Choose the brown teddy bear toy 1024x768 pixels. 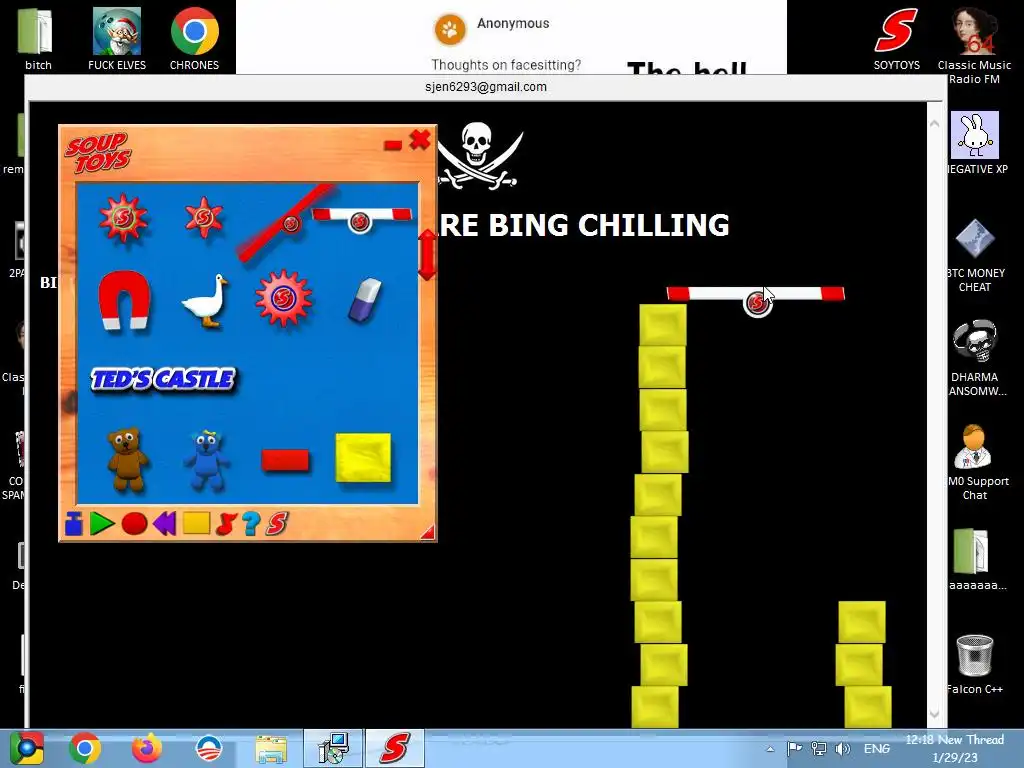[127, 458]
